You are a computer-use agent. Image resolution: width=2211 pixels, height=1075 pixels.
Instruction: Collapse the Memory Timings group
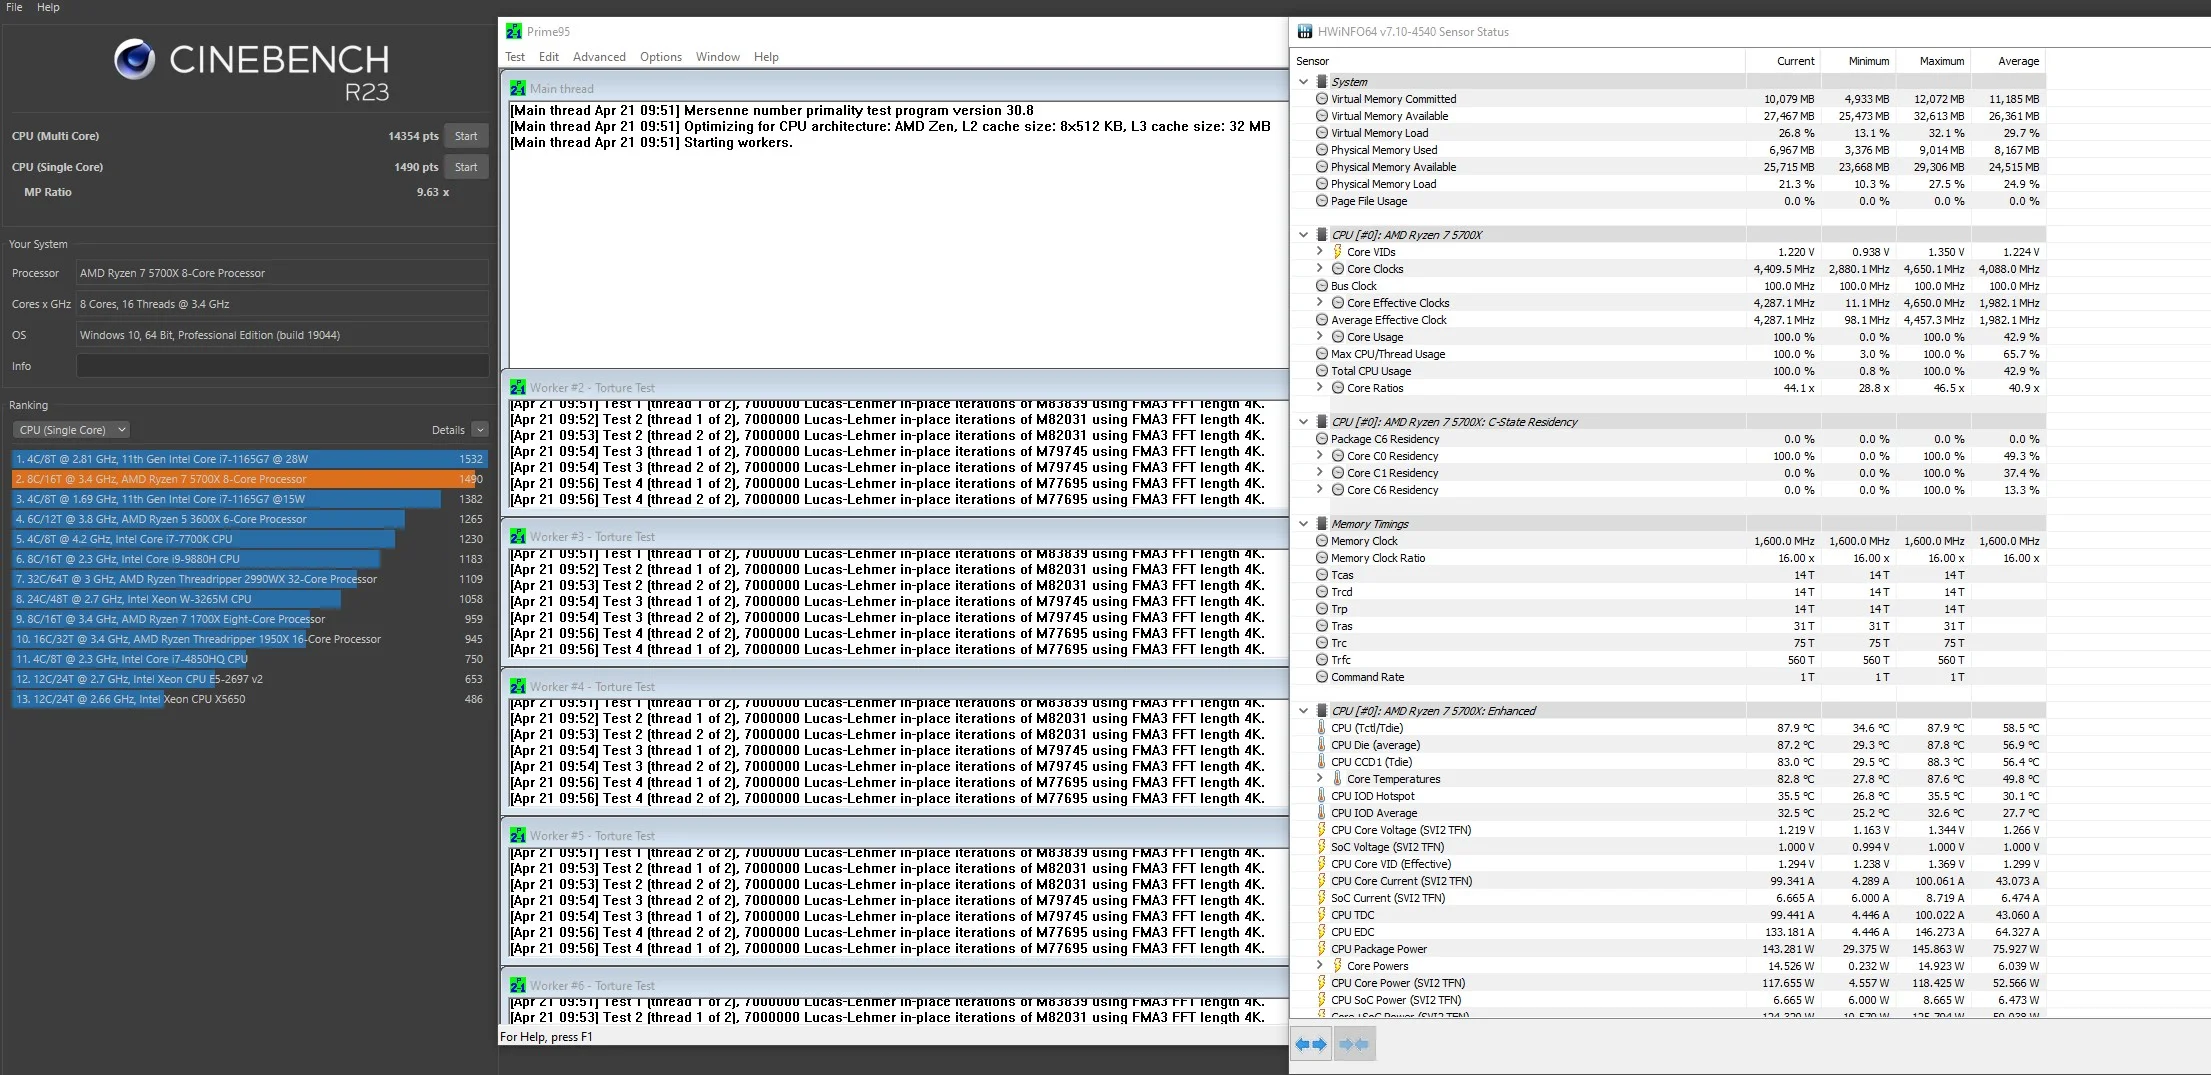(x=1303, y=524)
